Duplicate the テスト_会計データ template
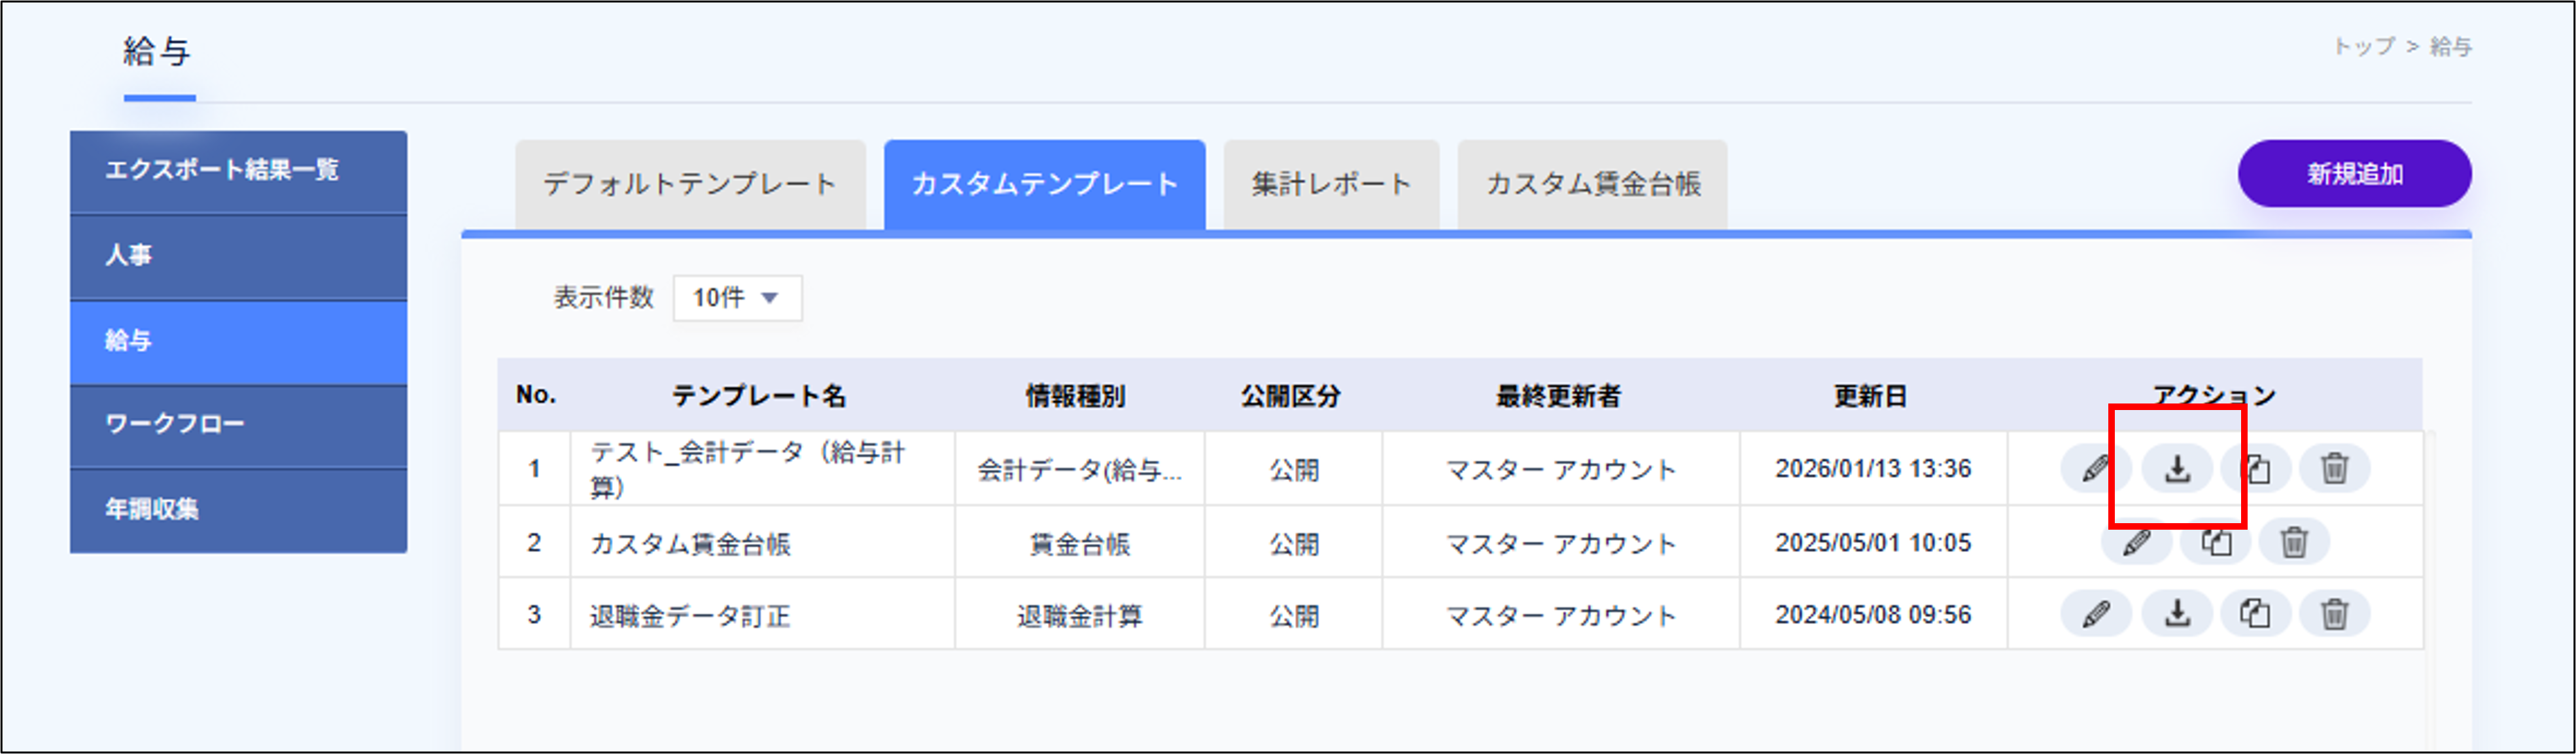 (x=2258, y=469)
